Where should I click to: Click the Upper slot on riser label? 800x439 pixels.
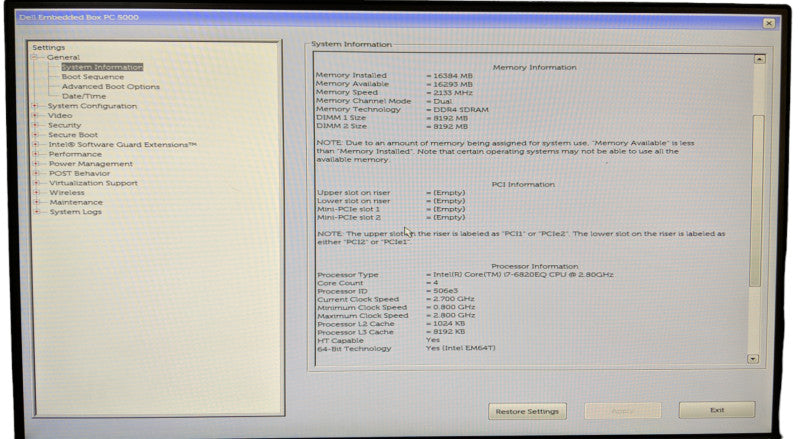point(354,192)
